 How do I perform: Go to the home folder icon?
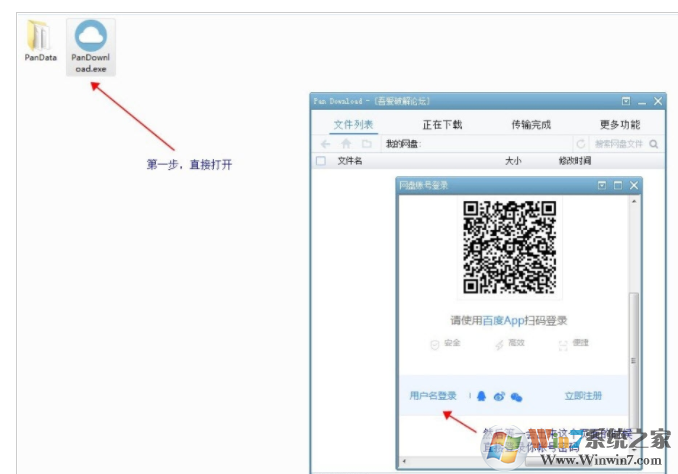pos(346,144)
